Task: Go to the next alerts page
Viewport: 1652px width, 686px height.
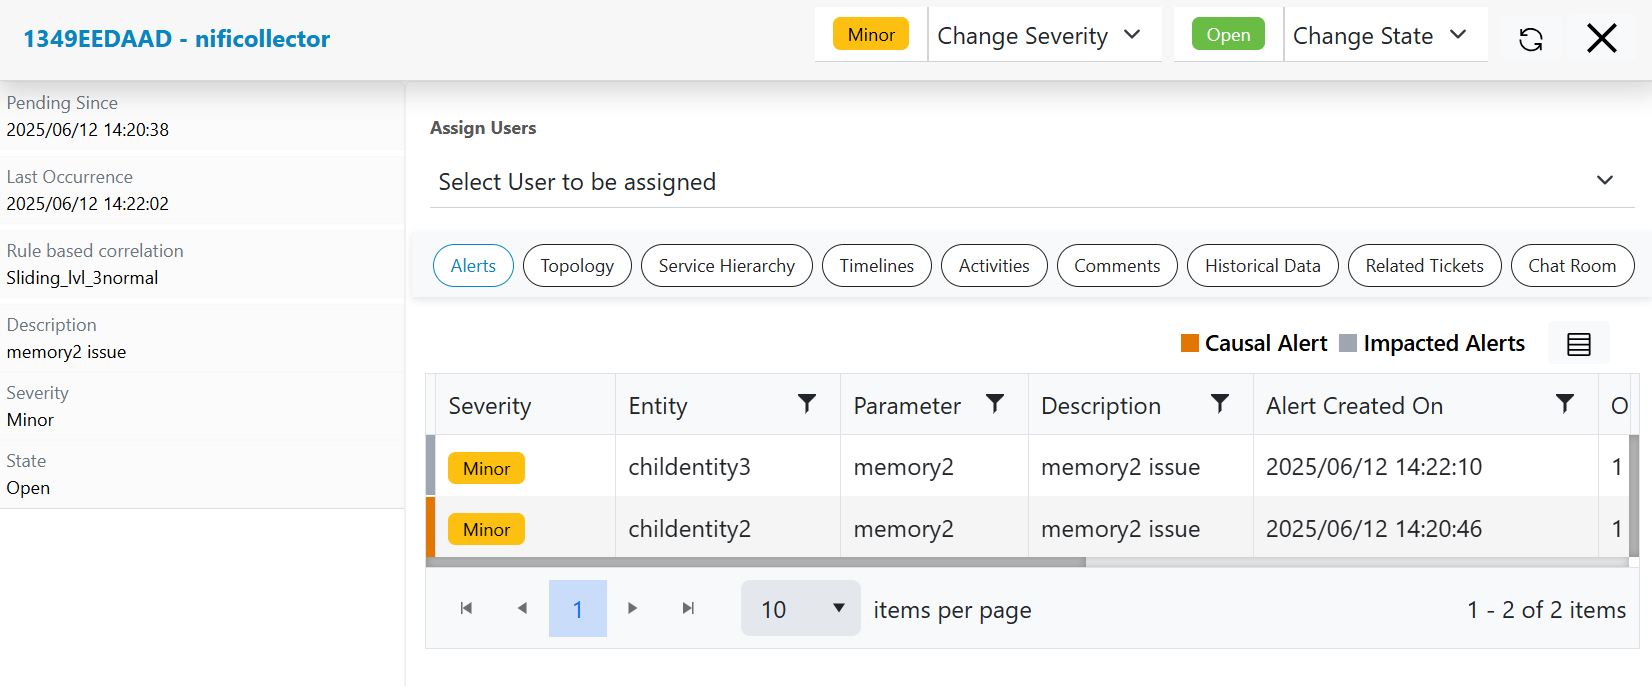Action: (x=632, y=608)
